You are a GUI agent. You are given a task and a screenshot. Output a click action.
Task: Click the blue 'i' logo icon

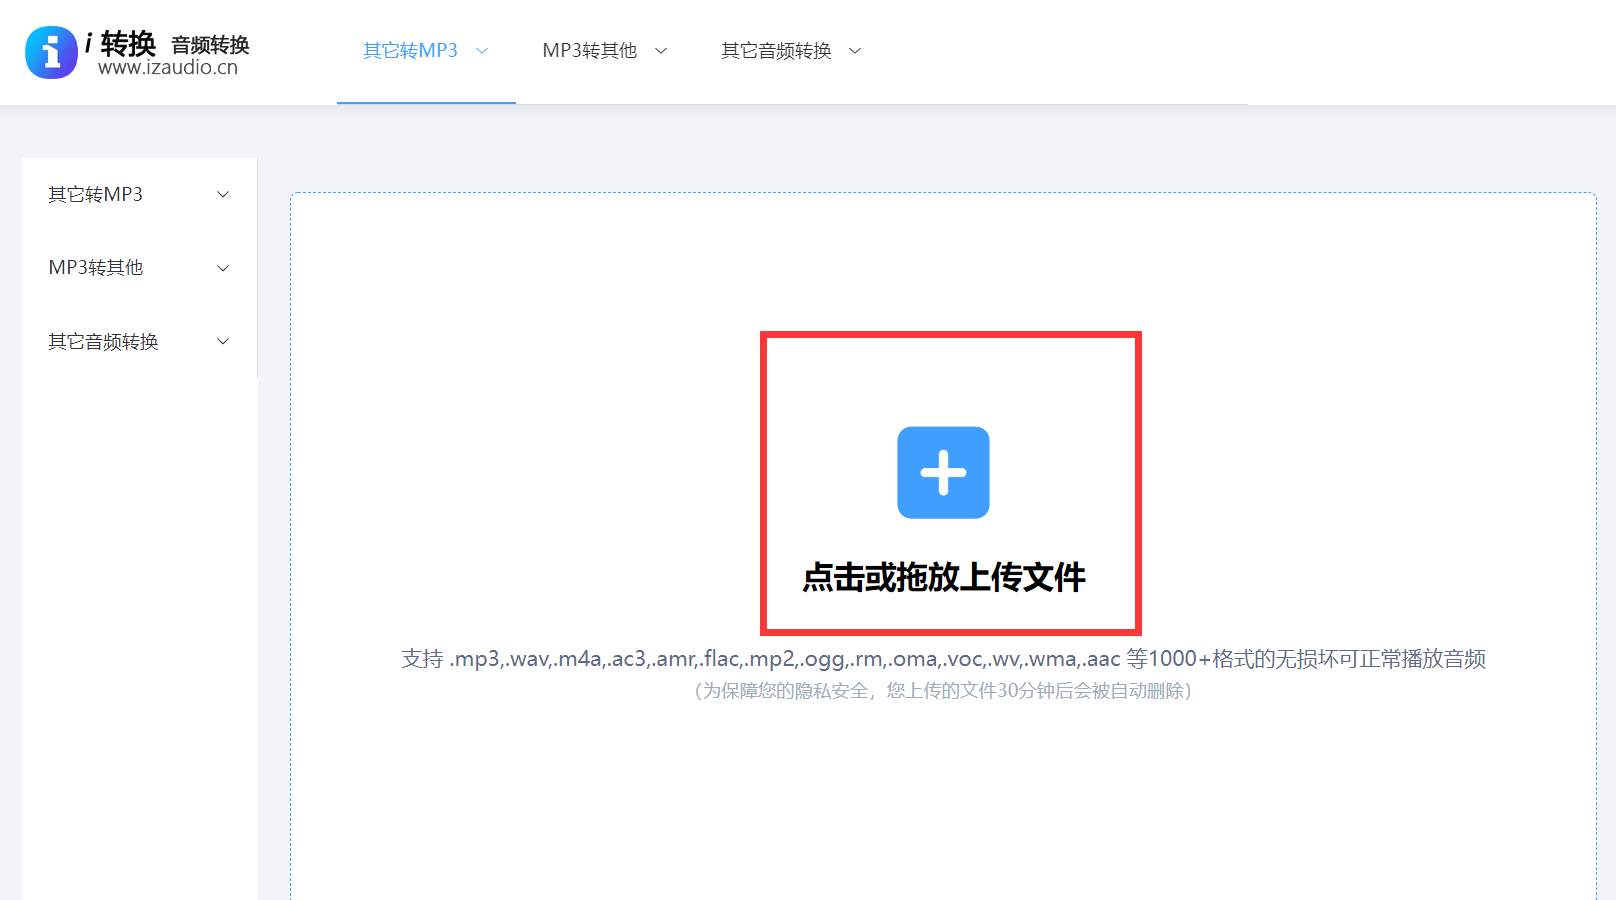51,52
